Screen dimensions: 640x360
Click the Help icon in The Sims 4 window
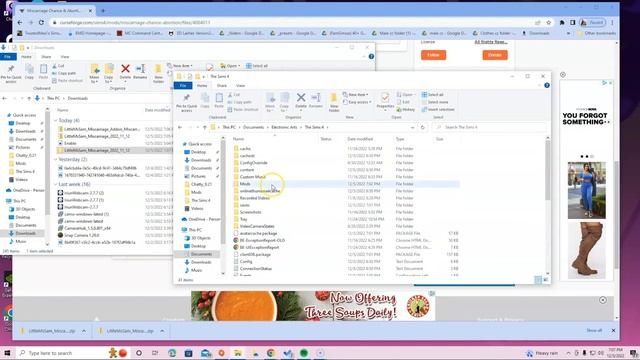tap(547, 85)
